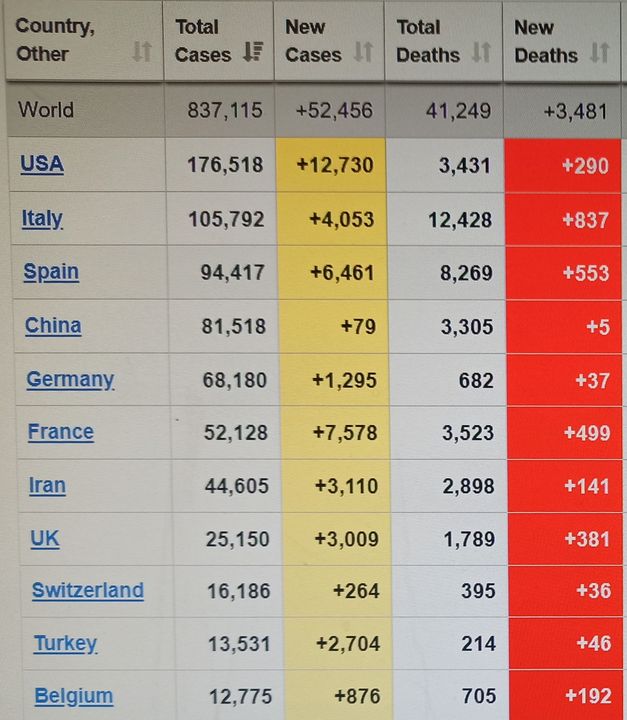The width and height of the screenshot is (627, 720).
Task: Sort table by New Cases arrows
Action: pyautogui.click(x=363, y=51)
